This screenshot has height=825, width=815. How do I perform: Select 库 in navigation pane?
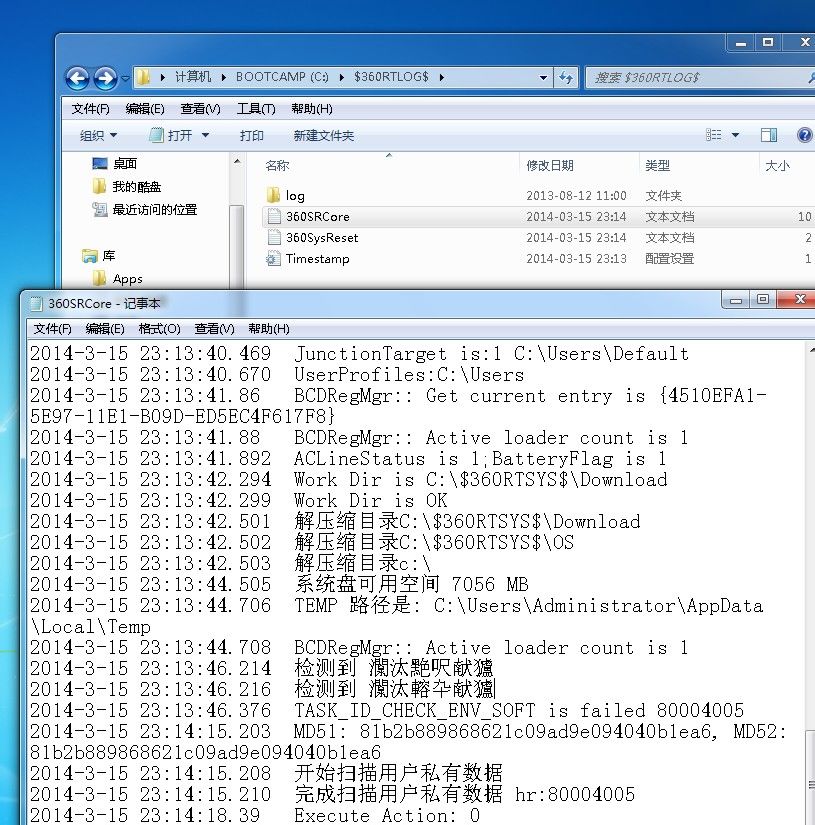tap(98, 256)
